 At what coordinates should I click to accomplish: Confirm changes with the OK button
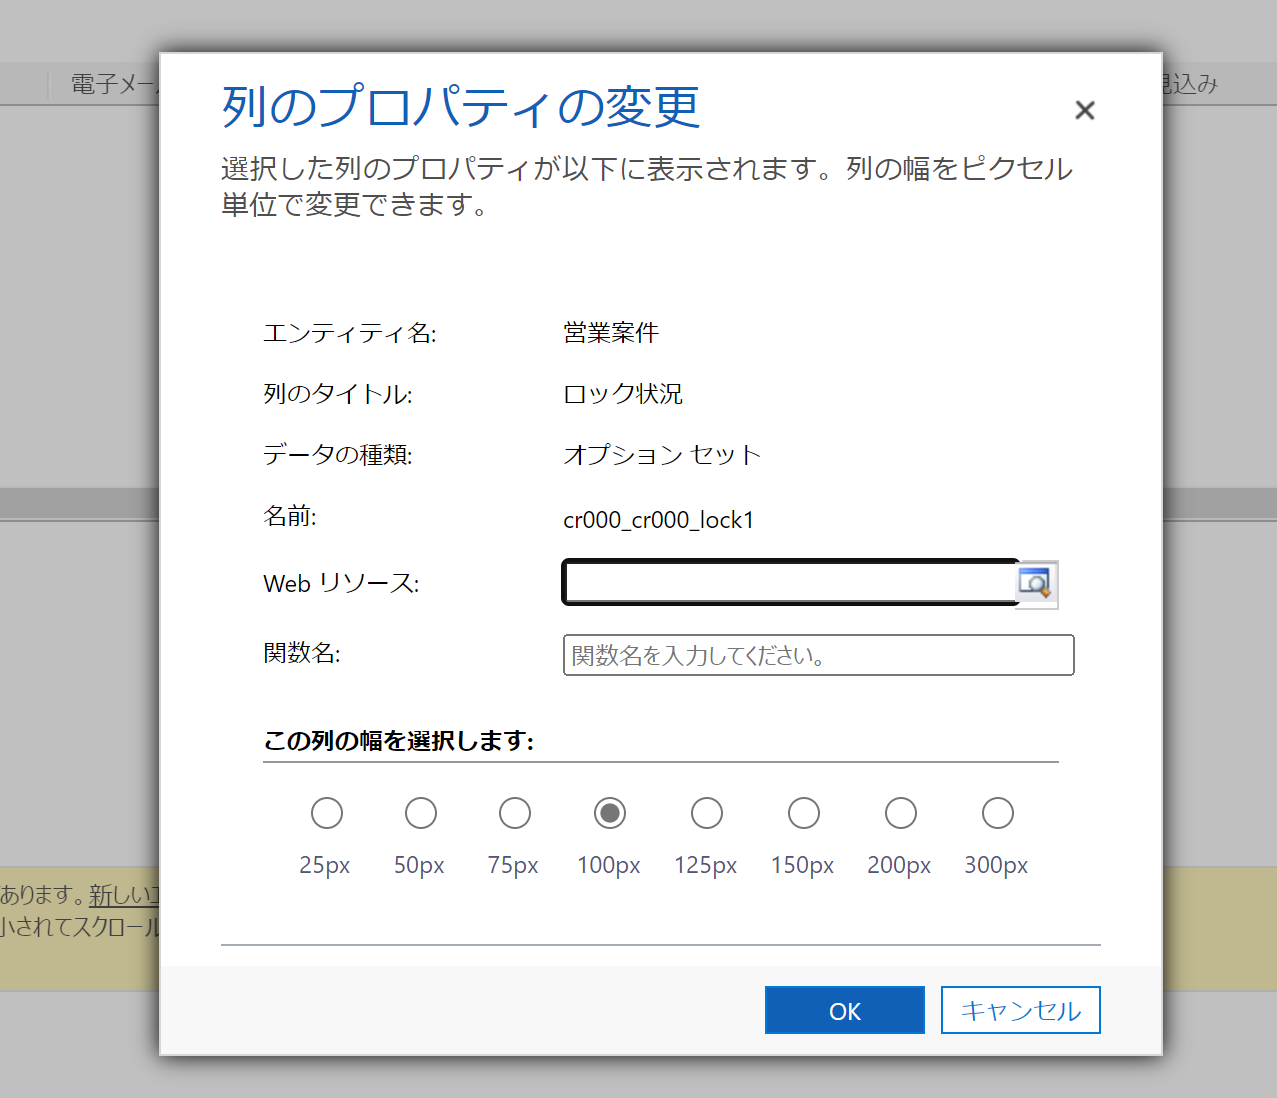[x=845, y=1010]
